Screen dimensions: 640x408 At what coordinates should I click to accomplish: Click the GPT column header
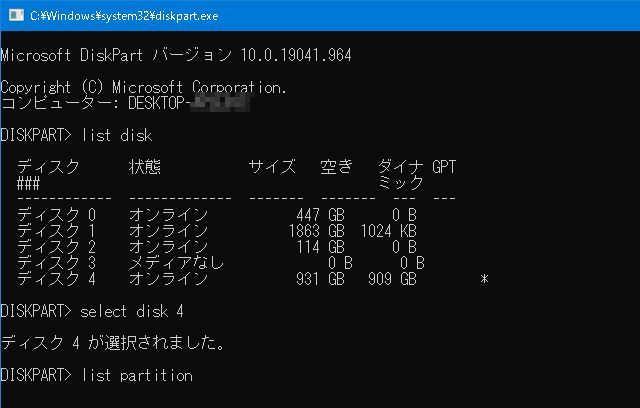coord(443,167)
